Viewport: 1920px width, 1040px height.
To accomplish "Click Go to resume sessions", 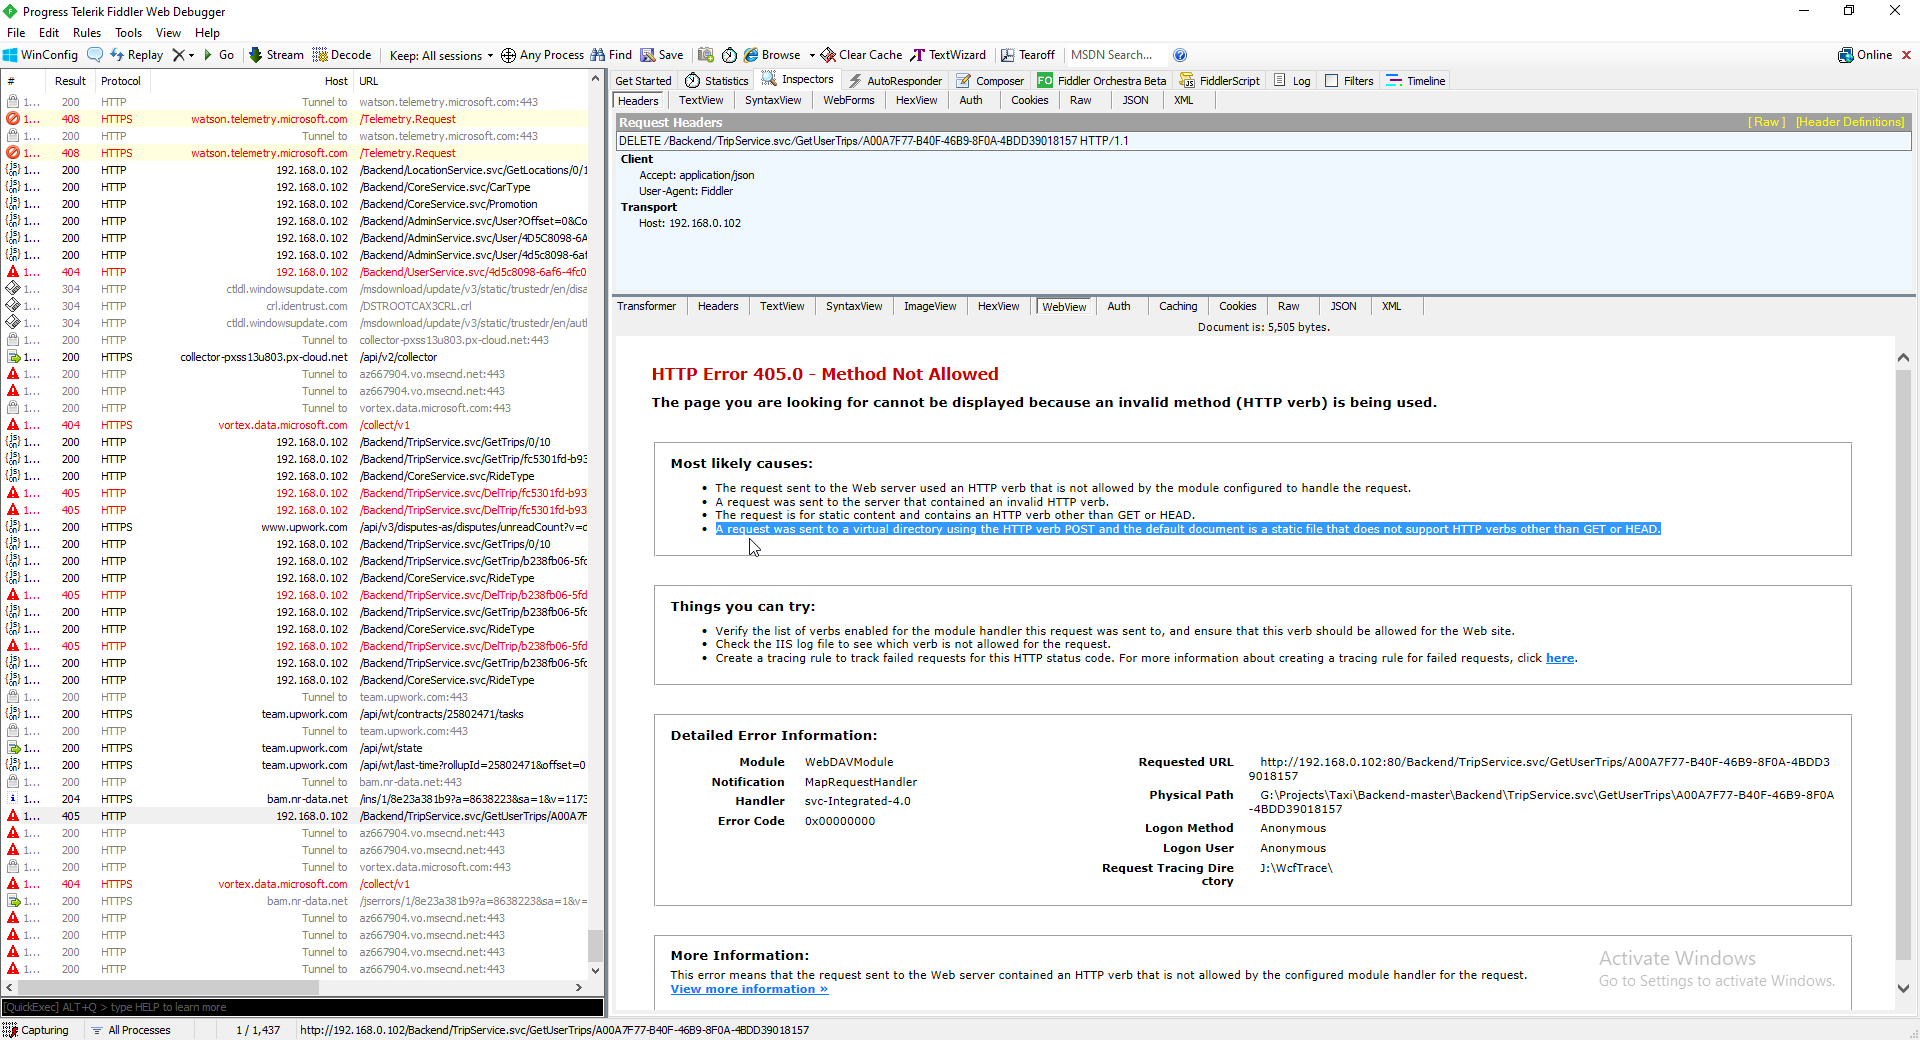I will (x=218, y=55).
